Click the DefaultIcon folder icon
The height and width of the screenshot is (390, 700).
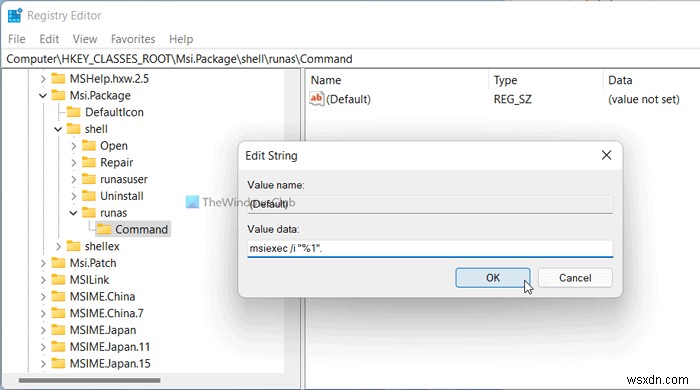pos(73,112)
